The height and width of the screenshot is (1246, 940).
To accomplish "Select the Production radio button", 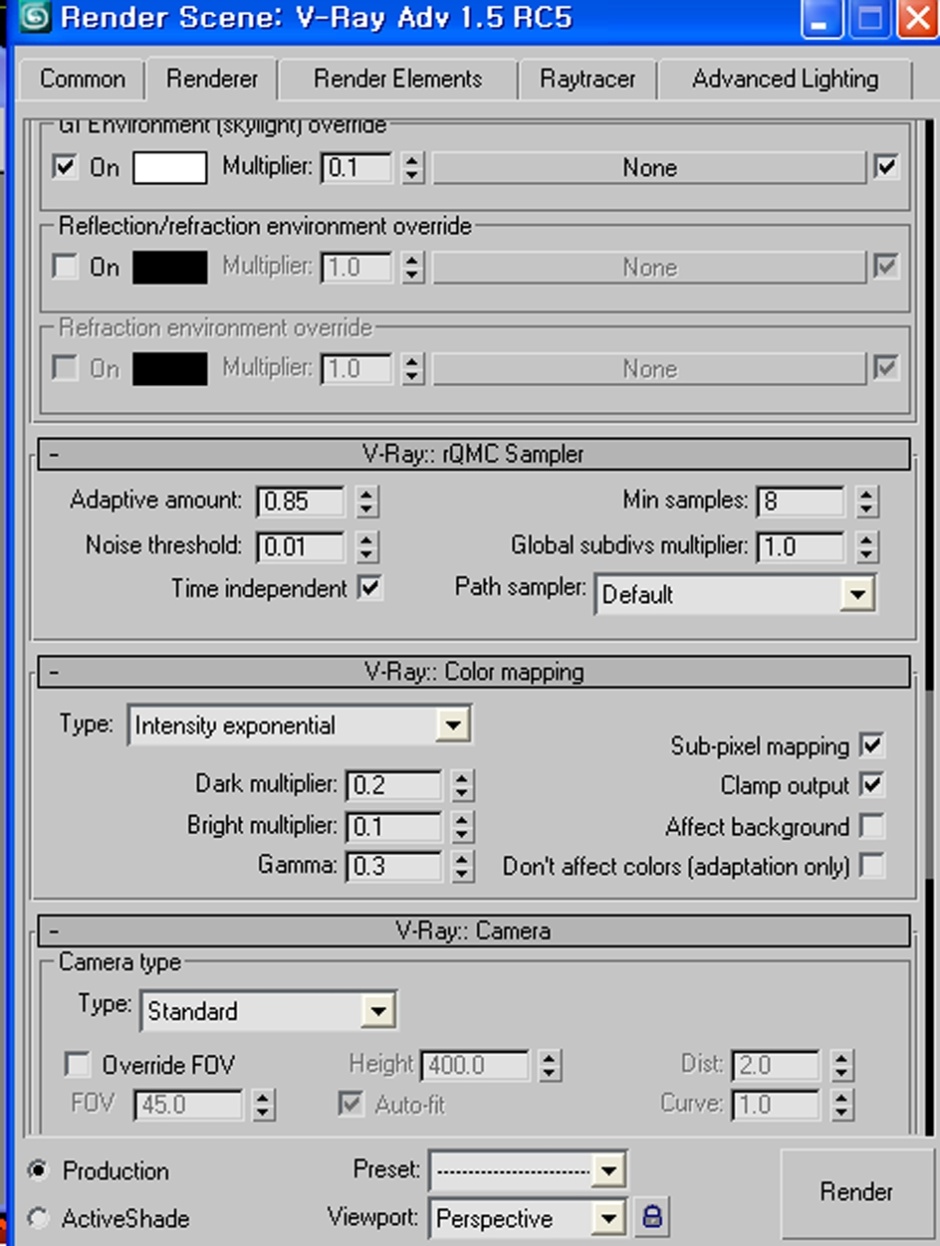I will tap(39, 1169).
